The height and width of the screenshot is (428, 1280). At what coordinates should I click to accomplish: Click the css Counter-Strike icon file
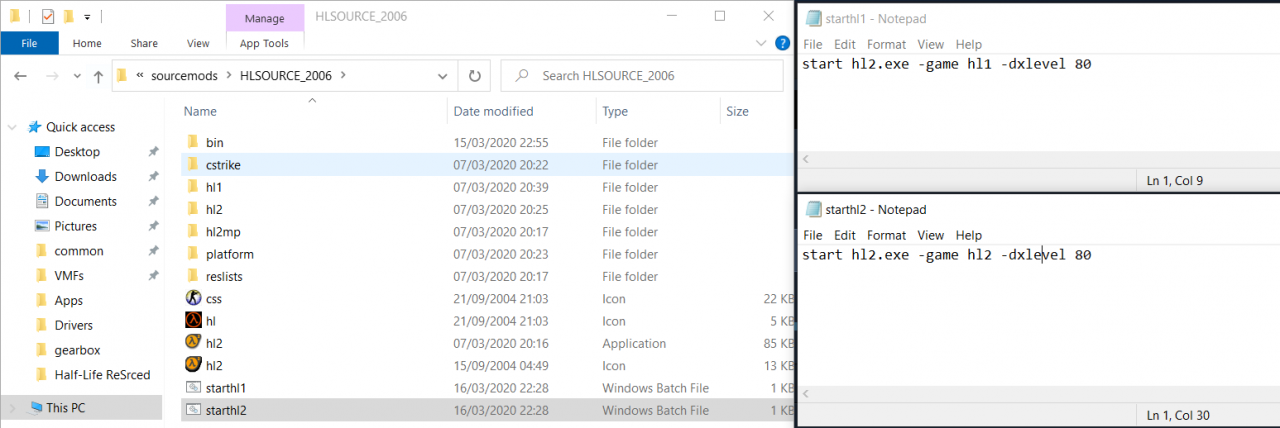194,298
